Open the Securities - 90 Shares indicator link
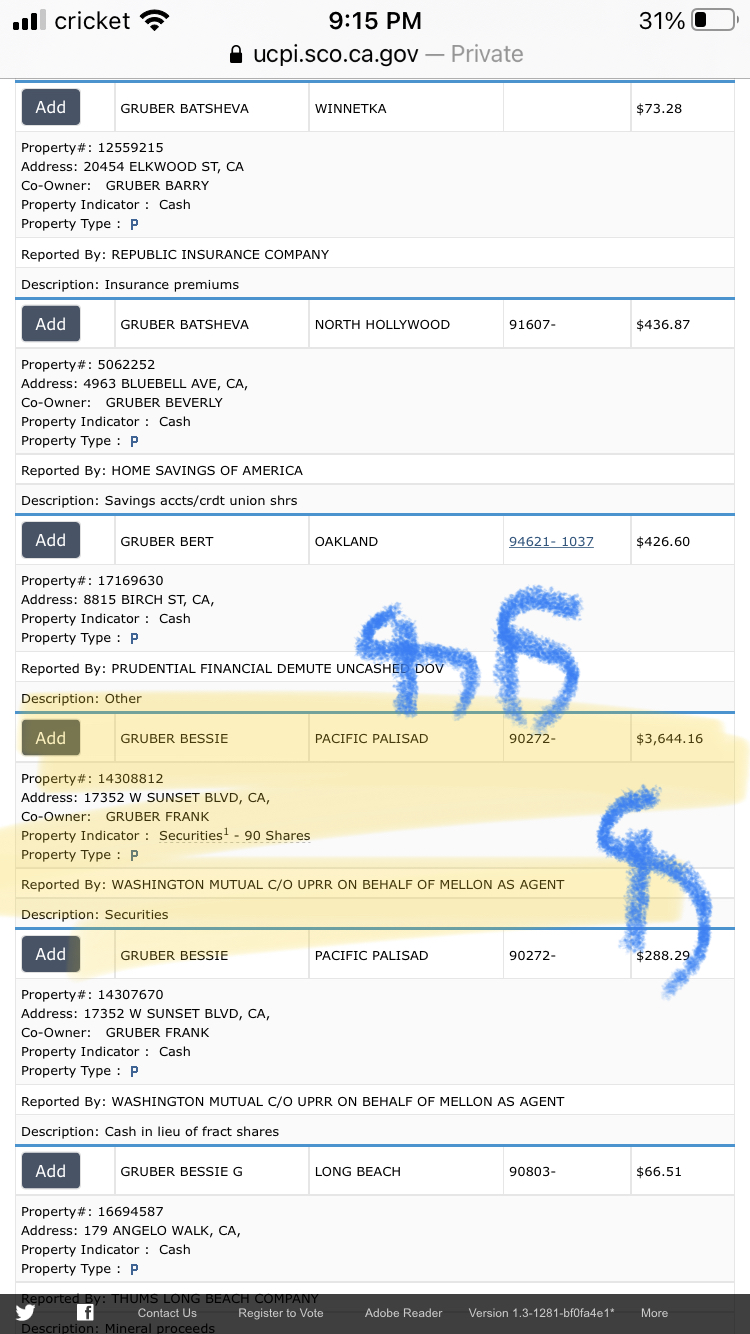The width and height of the screenshot is (750, 1334). (235, 835)
